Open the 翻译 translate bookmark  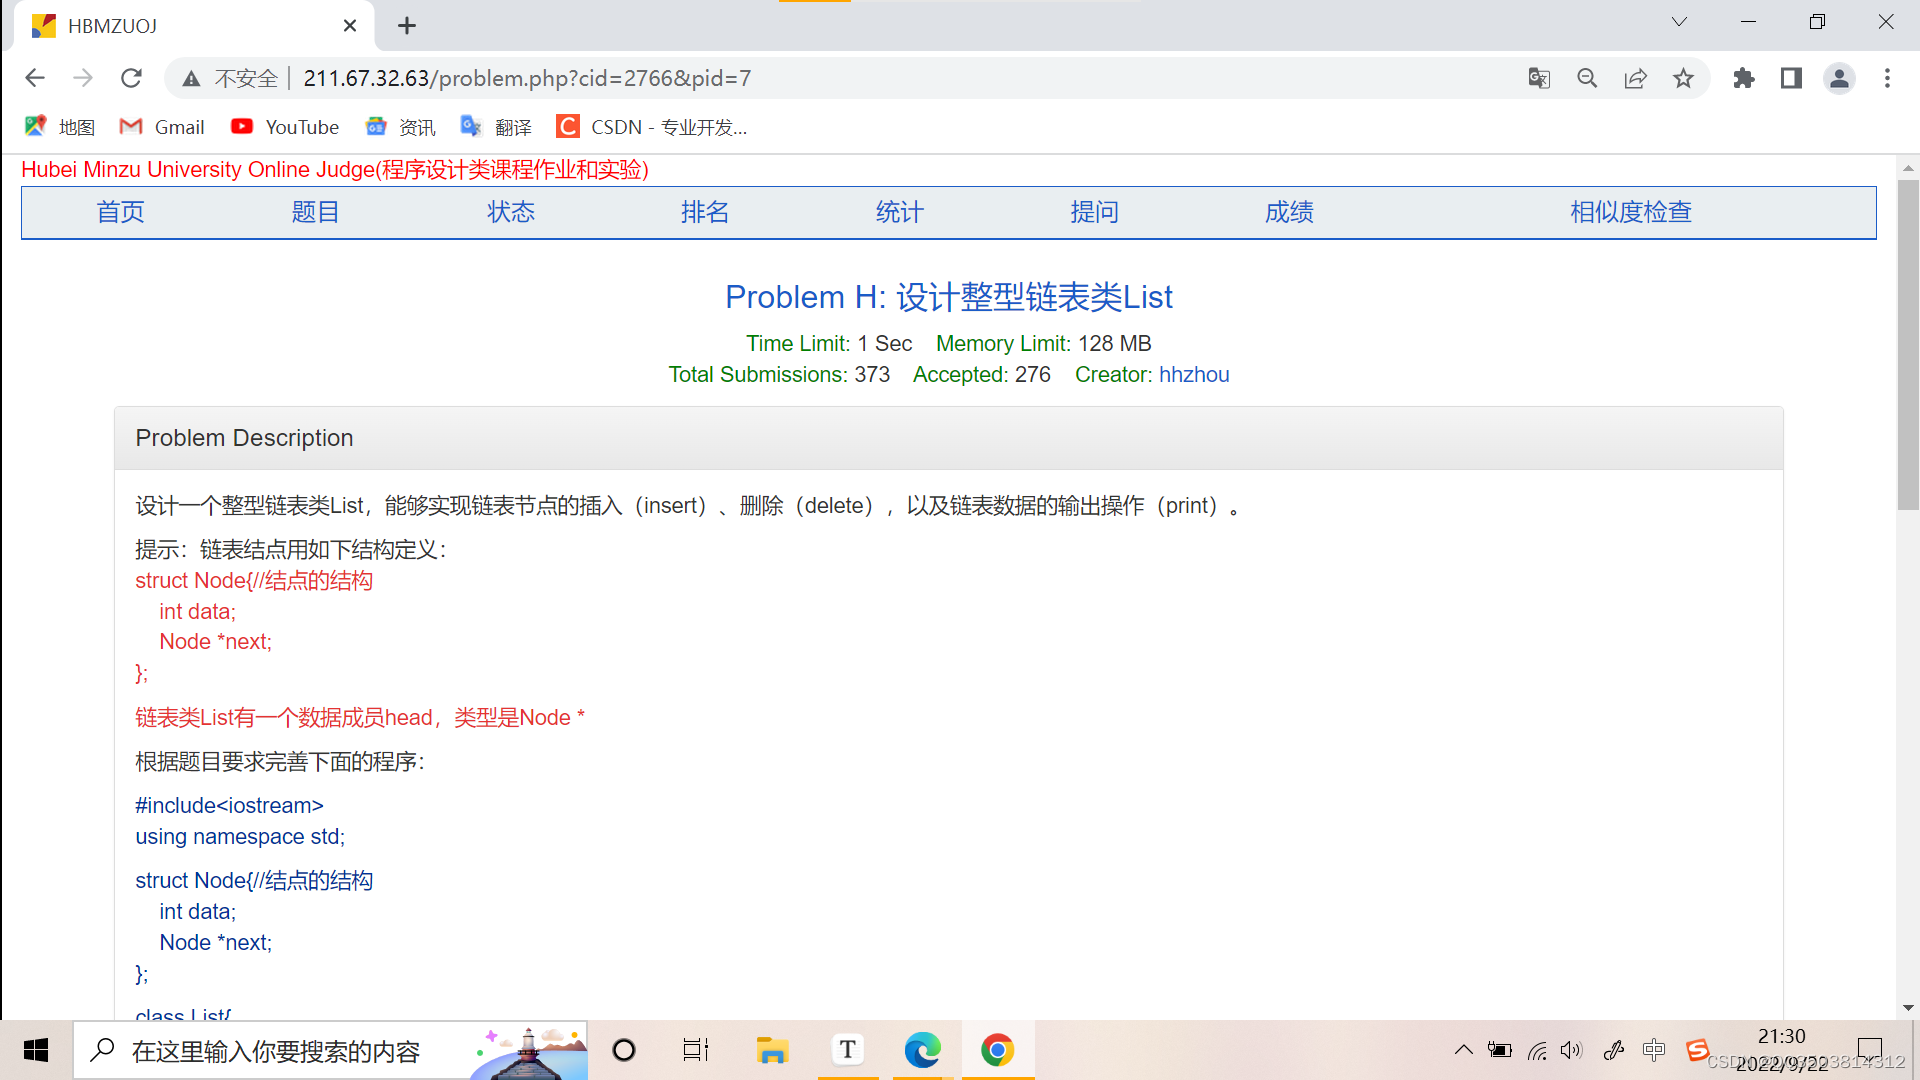tap(496, 127)
